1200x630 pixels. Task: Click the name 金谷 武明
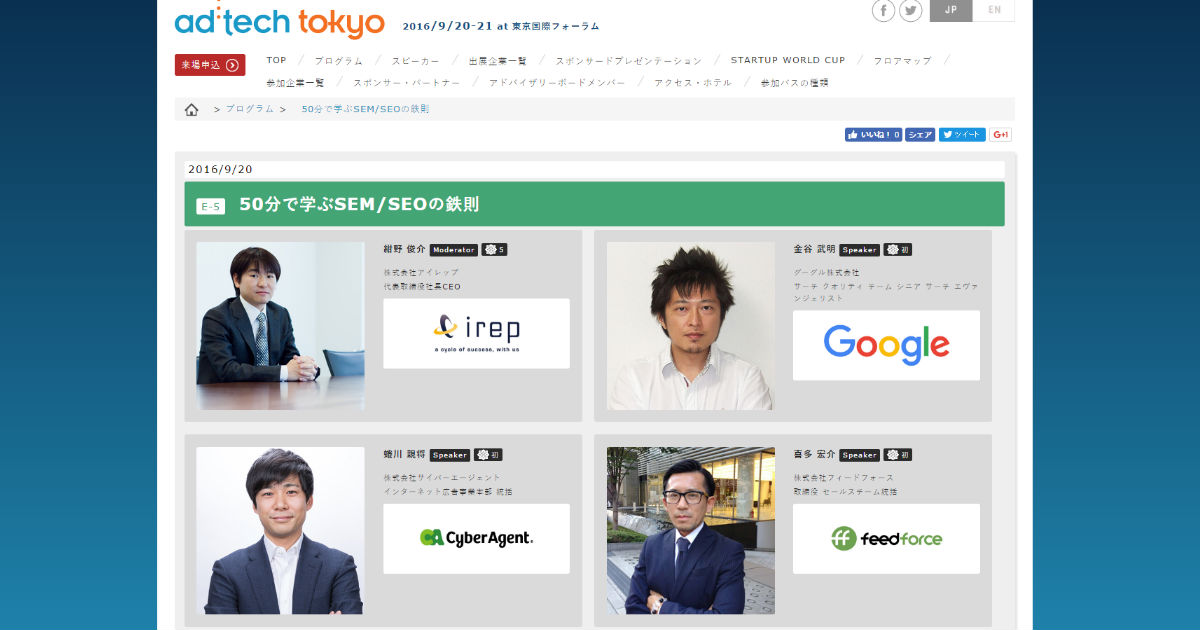click(814, 250)
